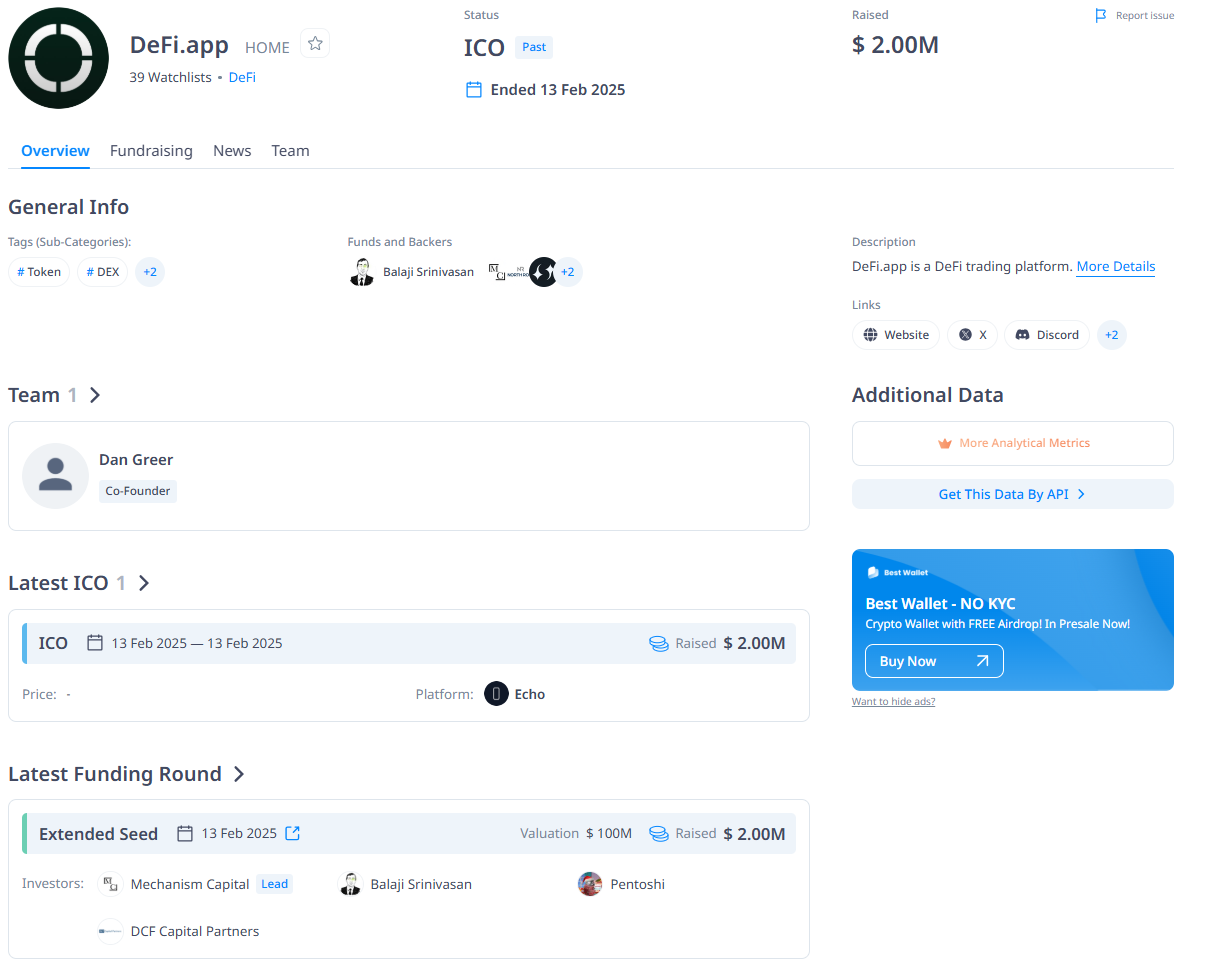Click the More Analytical Metrics button
Image resolution: width=1216 pixels, height=960 pixels.
1013,443
